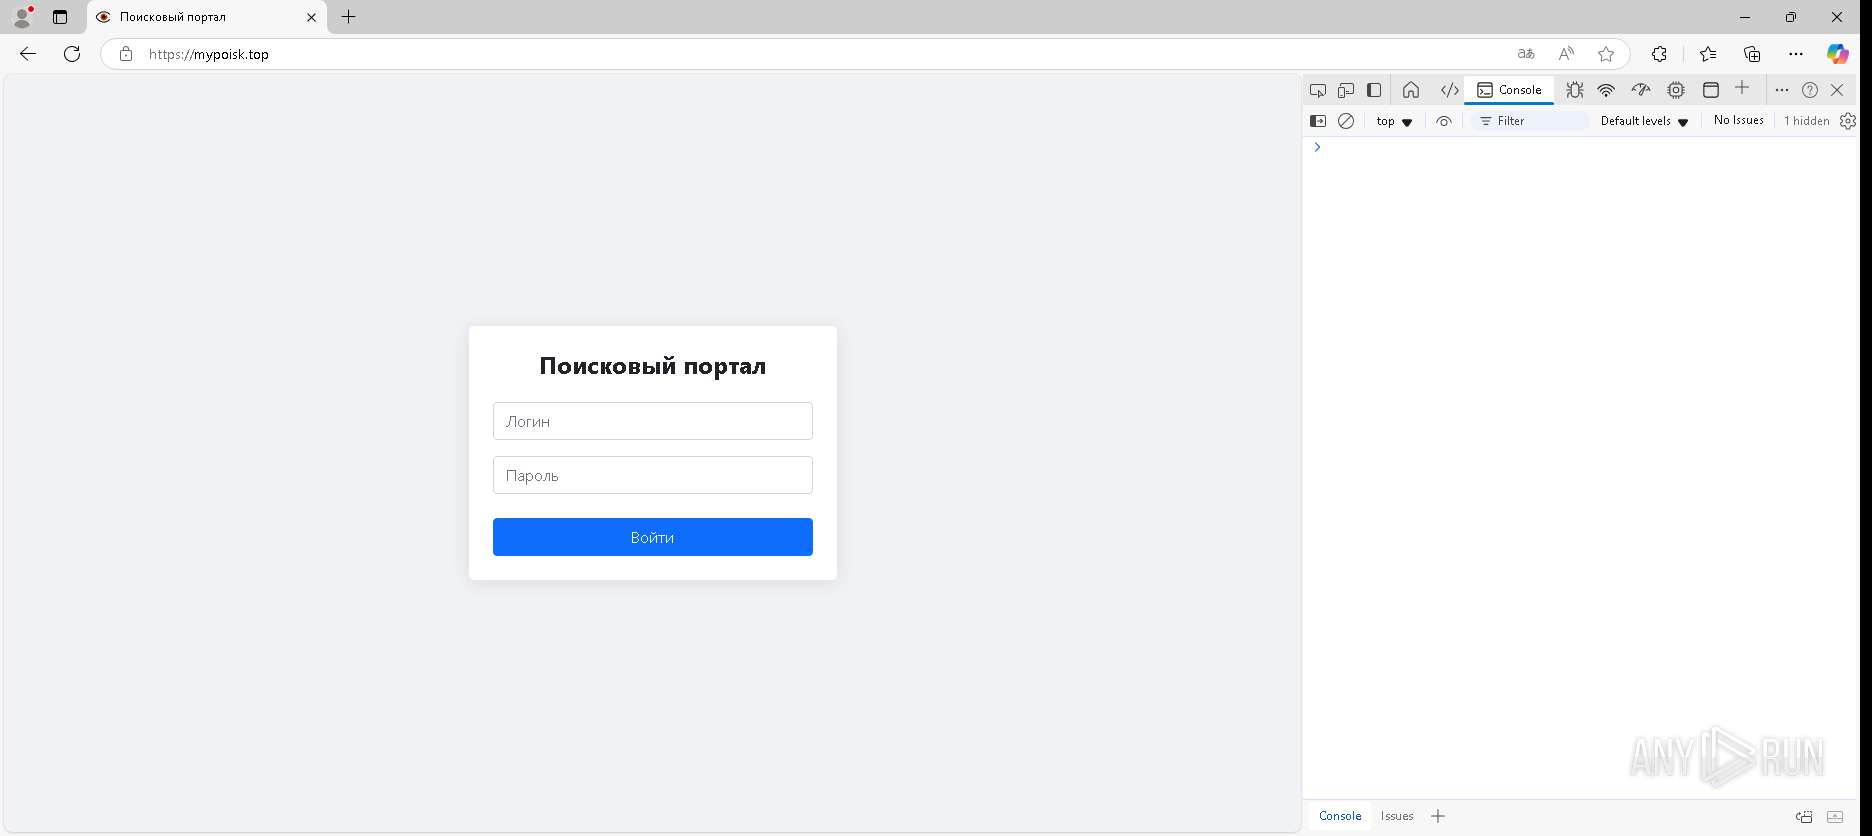Click the drawer dock icon at bottom right
Screen dimensions: 1872x836
pyautogui.click(x=1804, y=817)
